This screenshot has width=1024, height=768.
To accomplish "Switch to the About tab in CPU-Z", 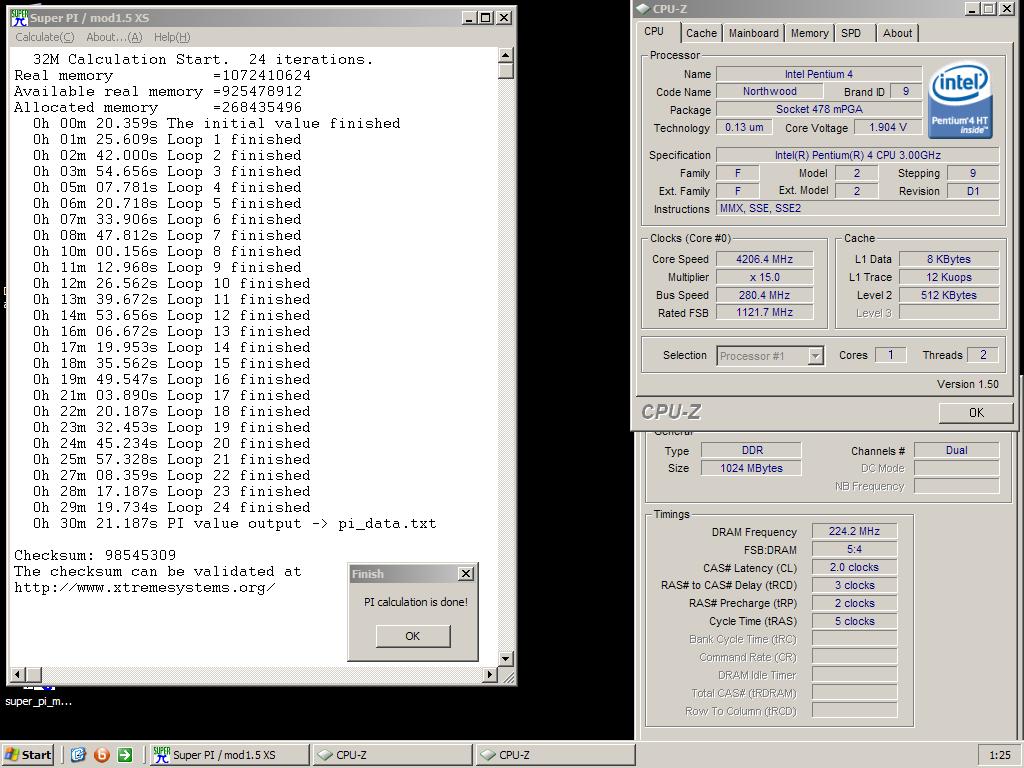I will point(897,33).
